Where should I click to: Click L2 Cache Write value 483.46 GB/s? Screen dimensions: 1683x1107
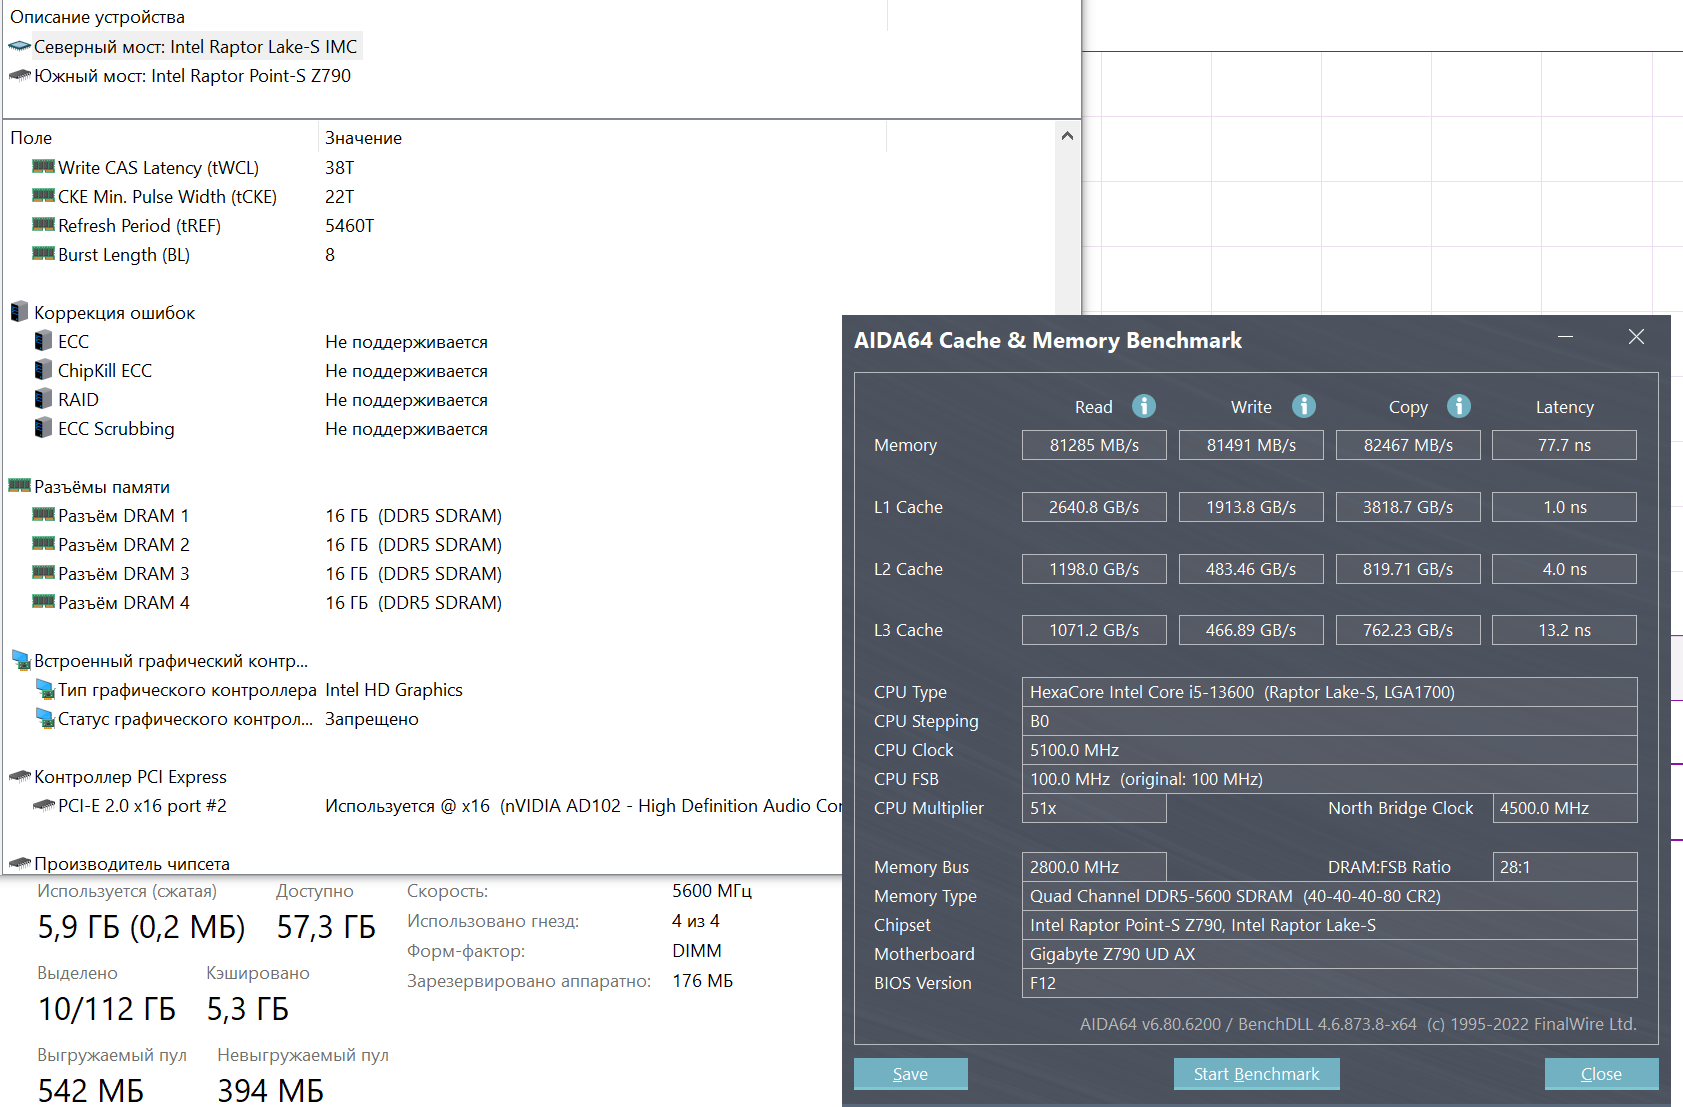click(x=1251, y=569)
